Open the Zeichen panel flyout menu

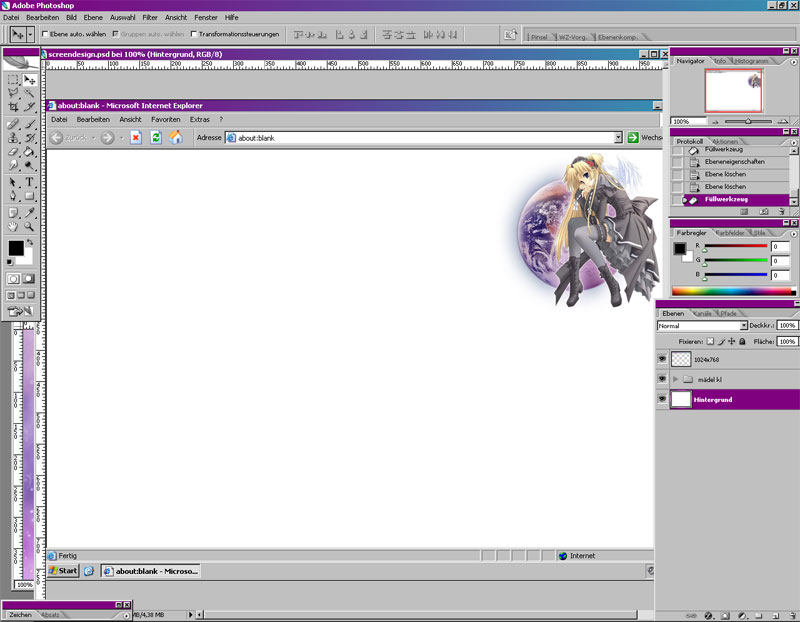pos(126,615)
